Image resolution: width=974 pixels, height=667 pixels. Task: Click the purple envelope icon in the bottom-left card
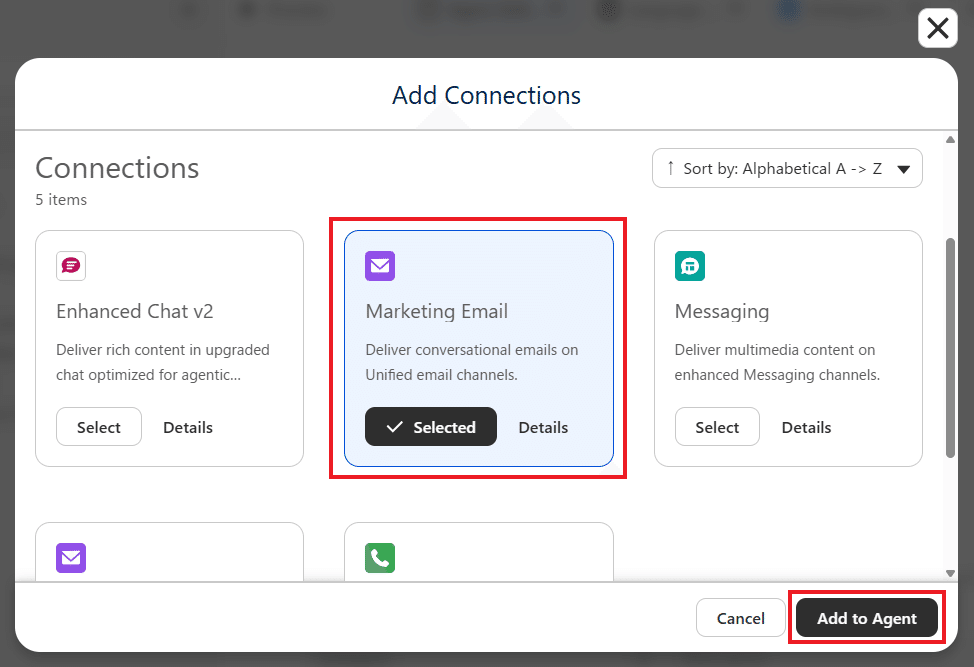[x=71, y=558]
